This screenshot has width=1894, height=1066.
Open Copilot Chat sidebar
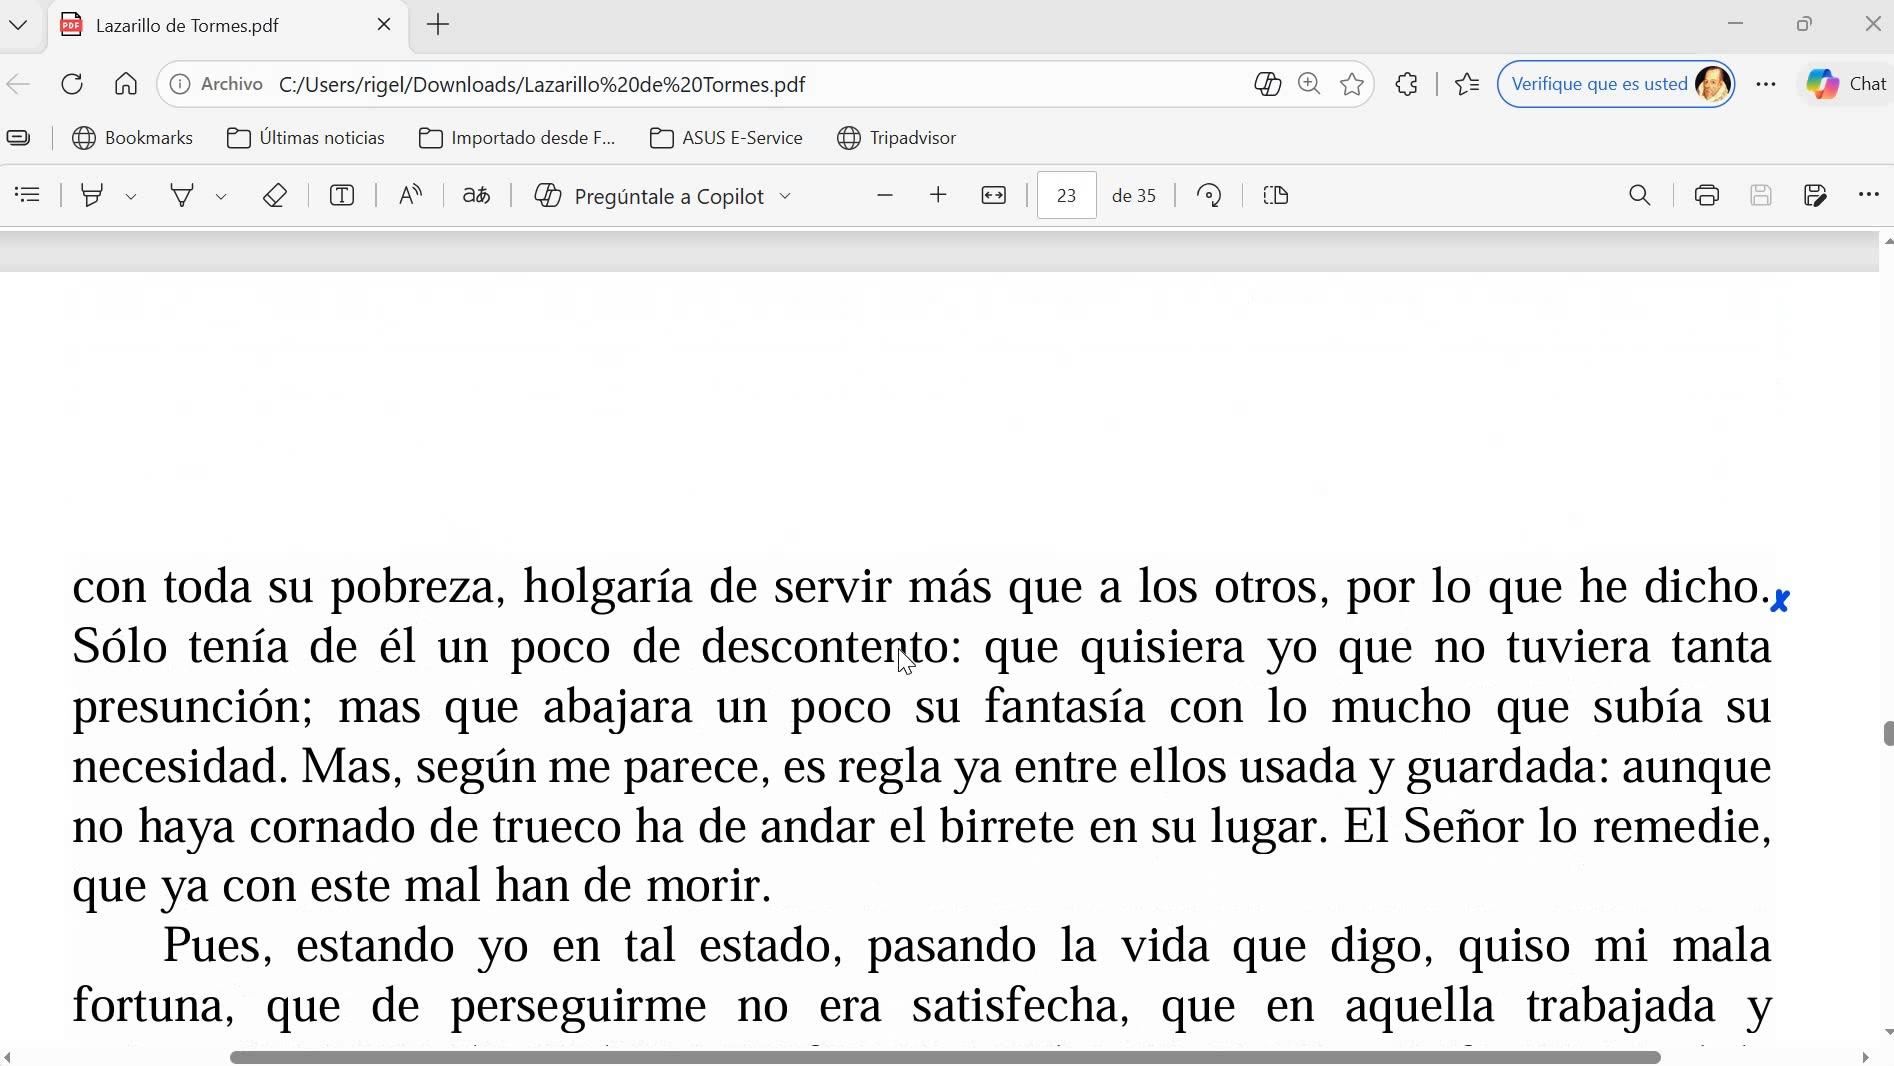coord(1848,84)
